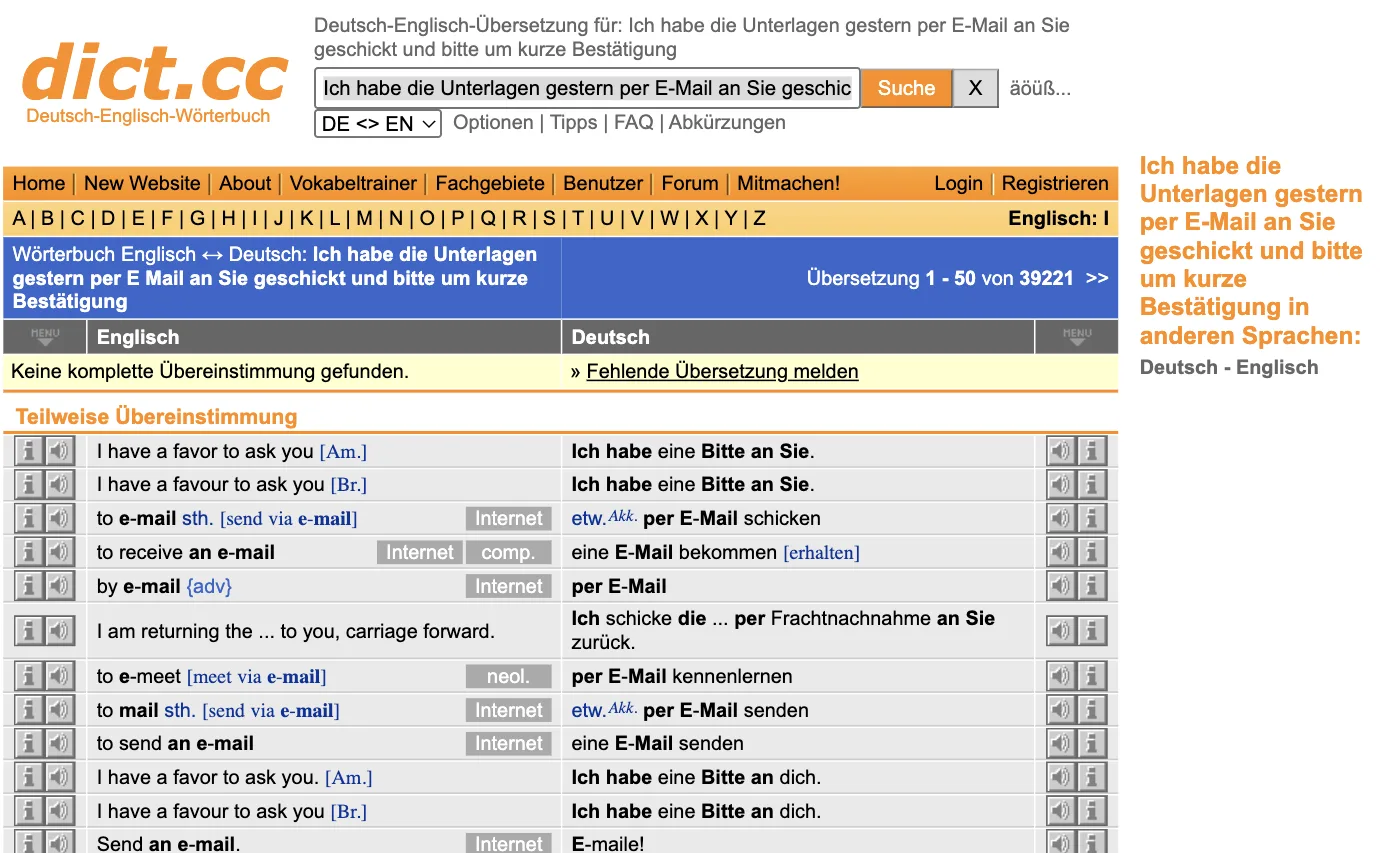
Task: Open the DE <> EN language dropdown
Action: [x=378, y=124]
